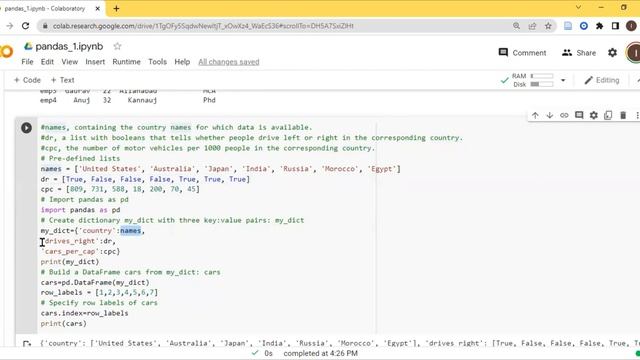This screenshot has height=360, width=640.
Task: Open browser extensions puzzle icon
Action: coord(600,26)
